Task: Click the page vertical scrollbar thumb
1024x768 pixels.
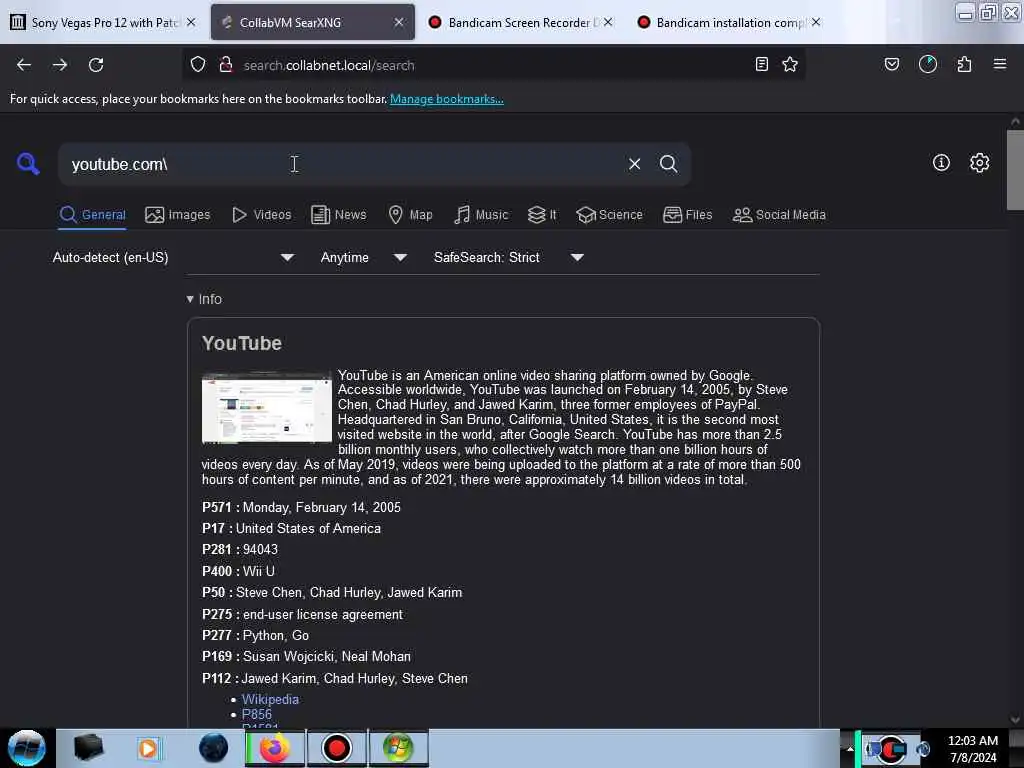Action: tap(1015, 170)
